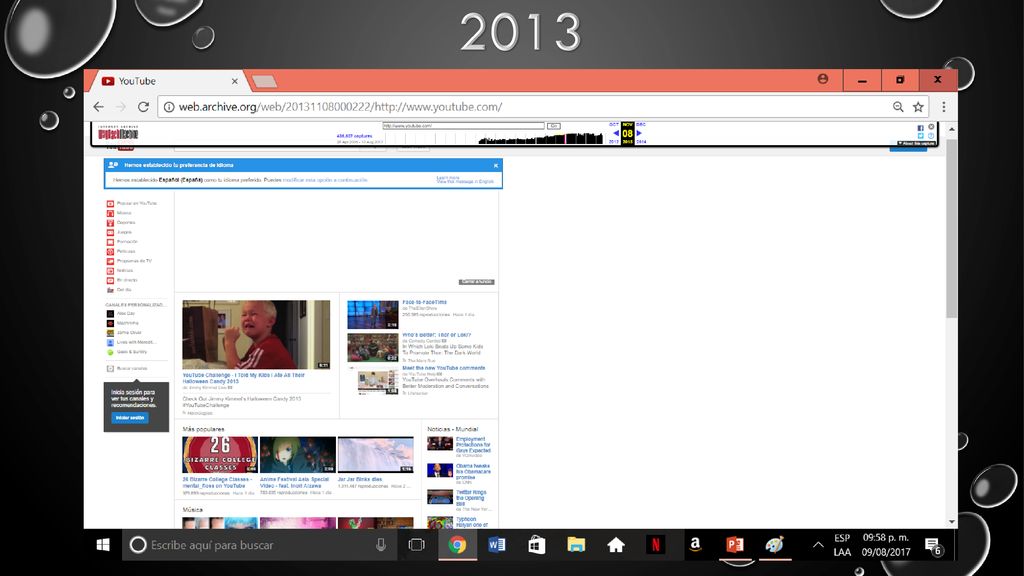The width and height of the screenshot is (1024, 576).
Task: Click the Wayback Machine logo
Action: coord(118,133)
